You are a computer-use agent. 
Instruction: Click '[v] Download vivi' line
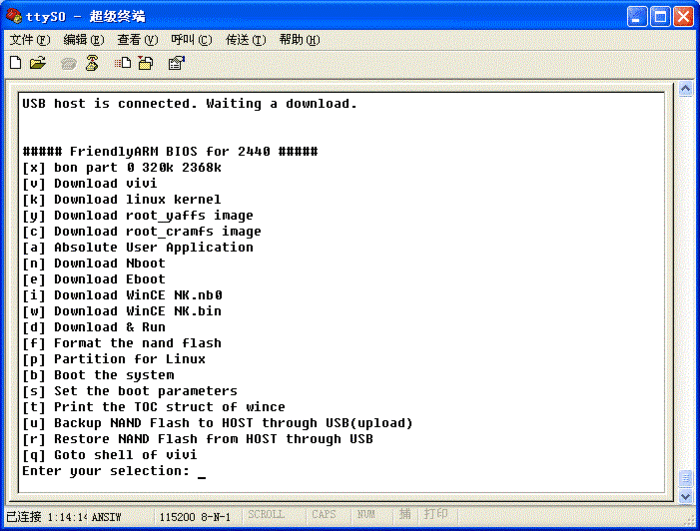(x=90, y=184)
